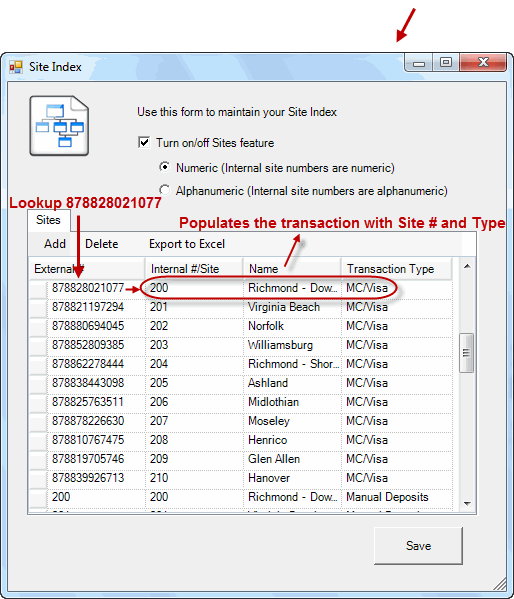Click the Williamsburg name cell
This screenshot has width=514, height=599.
(292, 346)
